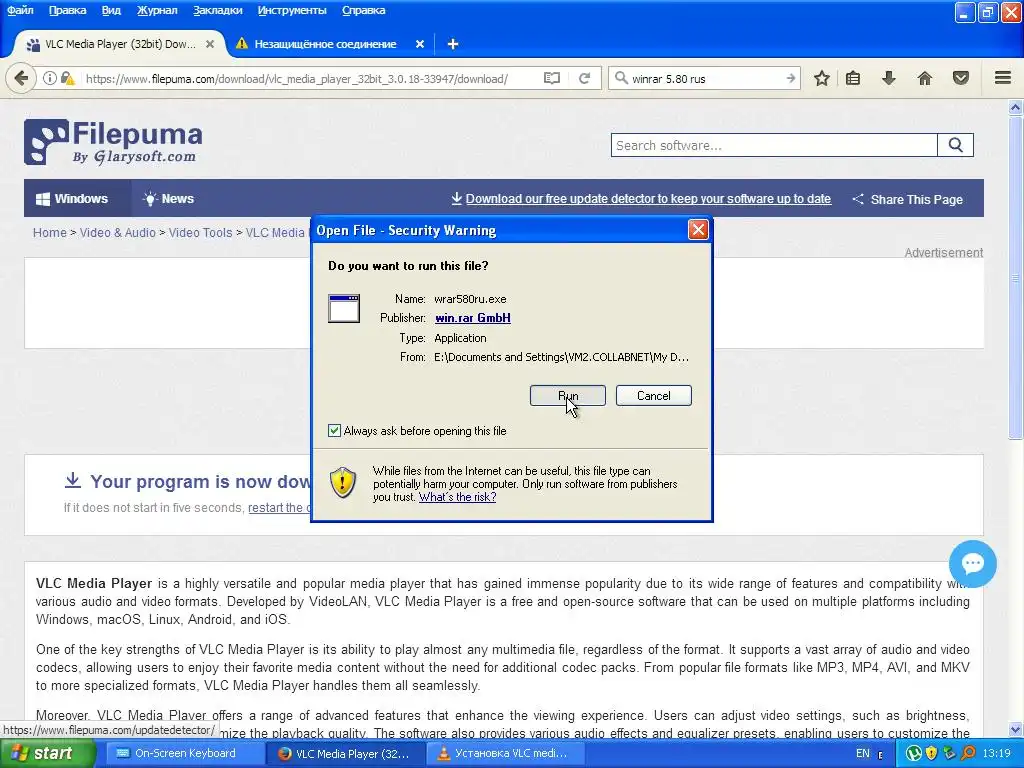Click the 13:19 tray clock
1024x768 pixels.
coord(997,754)
